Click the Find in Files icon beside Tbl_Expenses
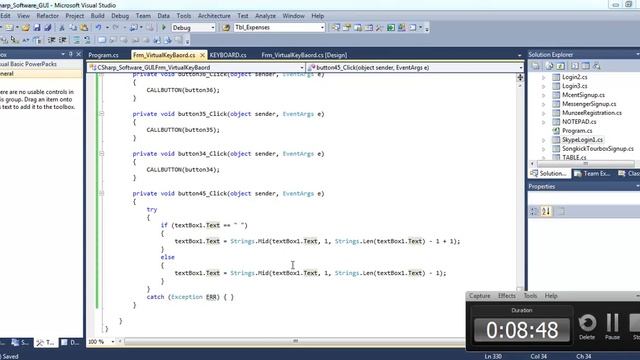Screen dimensions: 640x360 (x=226, y=28)
